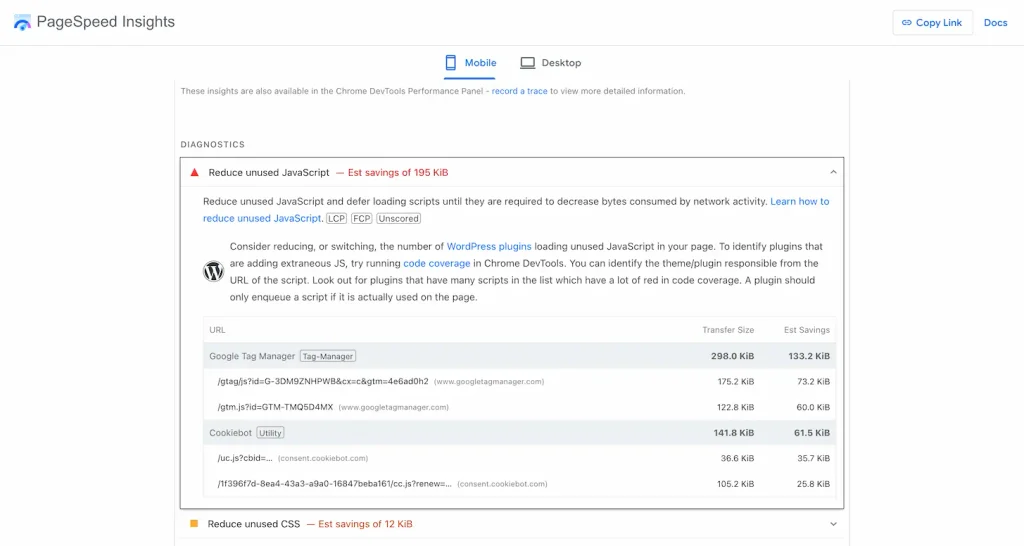Click the desktop monitor icon
Image resolution: width=1024 pixels, height=546 pixels.
pos(528,63)
